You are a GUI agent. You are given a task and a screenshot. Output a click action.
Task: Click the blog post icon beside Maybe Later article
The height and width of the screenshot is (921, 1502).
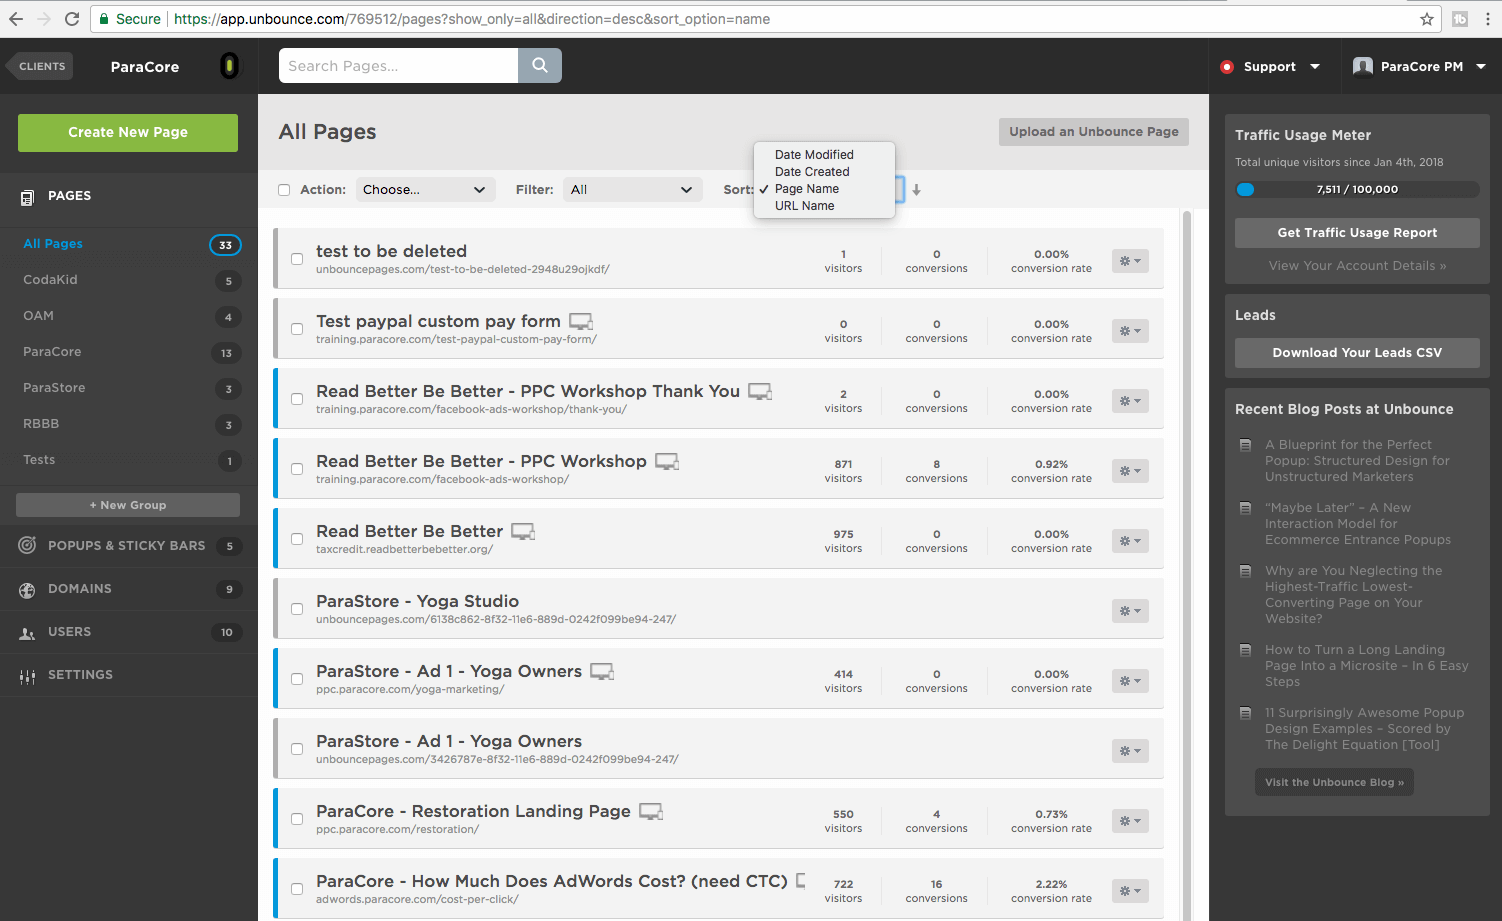1245,508
